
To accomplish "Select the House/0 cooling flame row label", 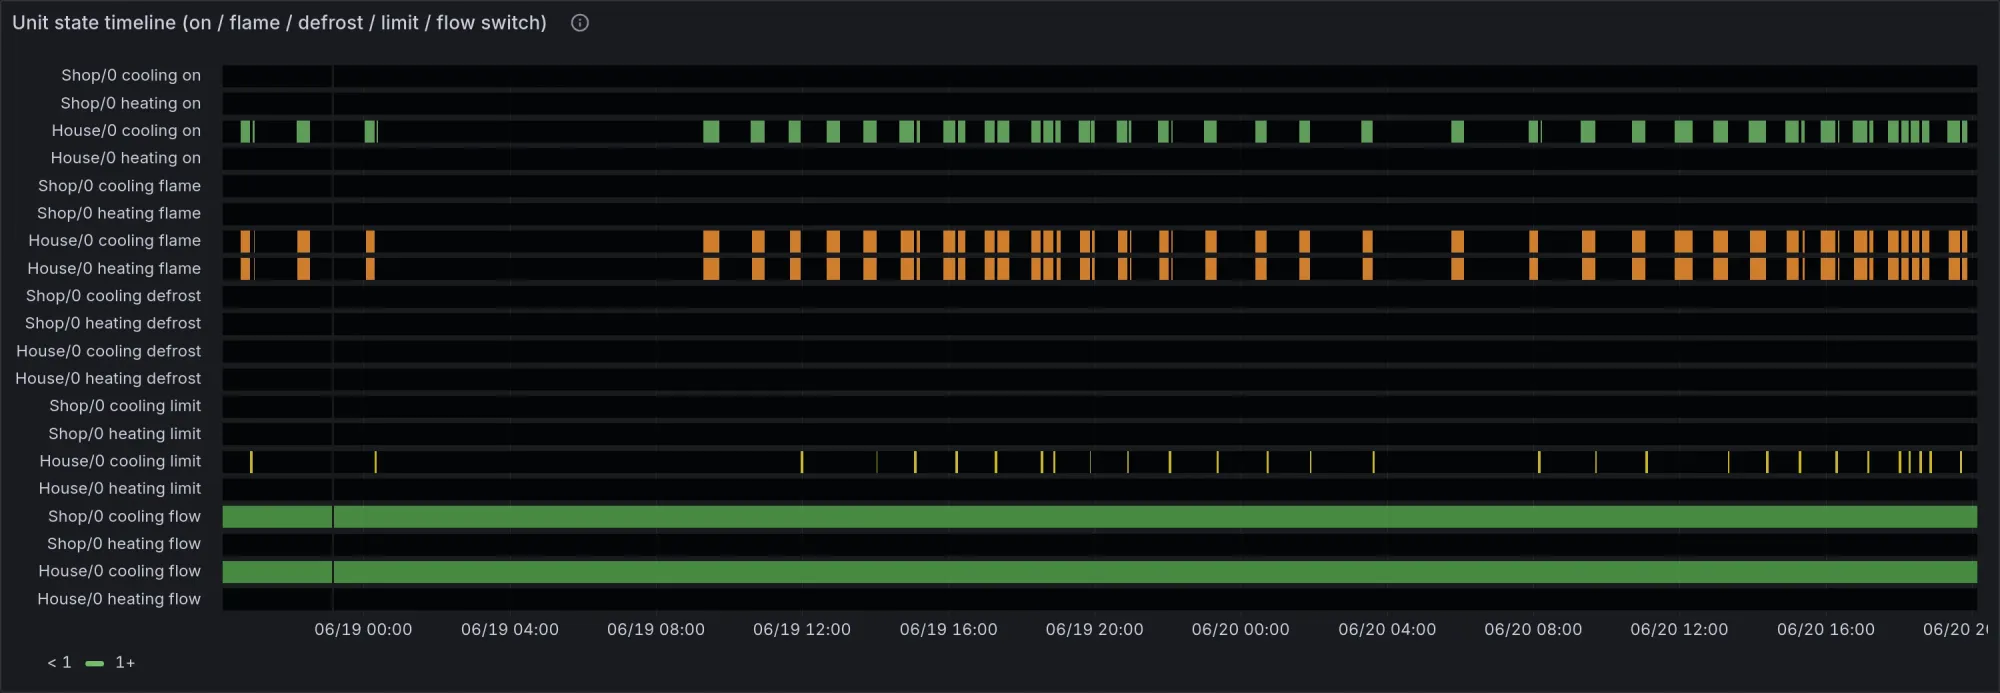I will pos(114,240).
